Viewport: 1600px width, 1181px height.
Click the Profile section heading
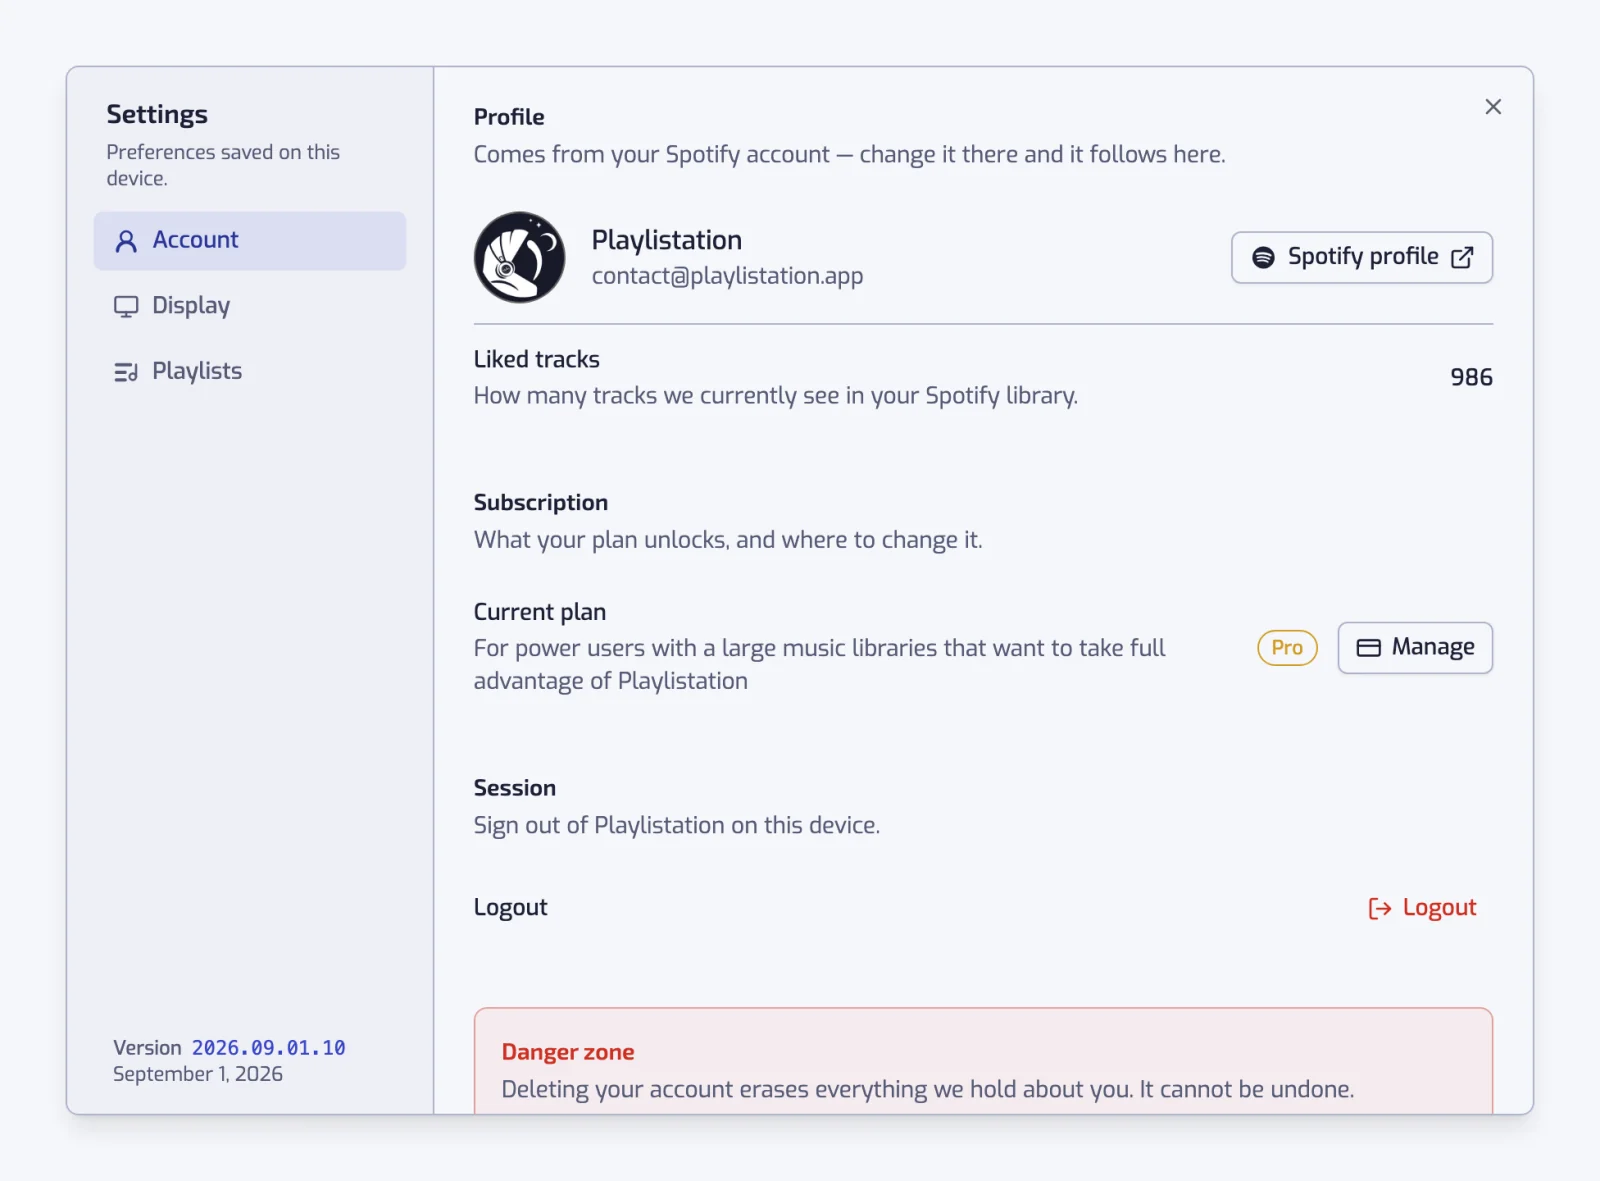[x=509, y=117]
